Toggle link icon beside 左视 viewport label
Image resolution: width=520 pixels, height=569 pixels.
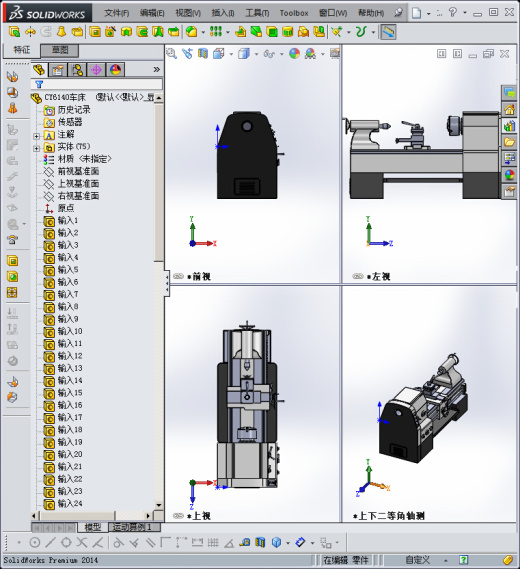pyautogui.click(x=358, y=276)
